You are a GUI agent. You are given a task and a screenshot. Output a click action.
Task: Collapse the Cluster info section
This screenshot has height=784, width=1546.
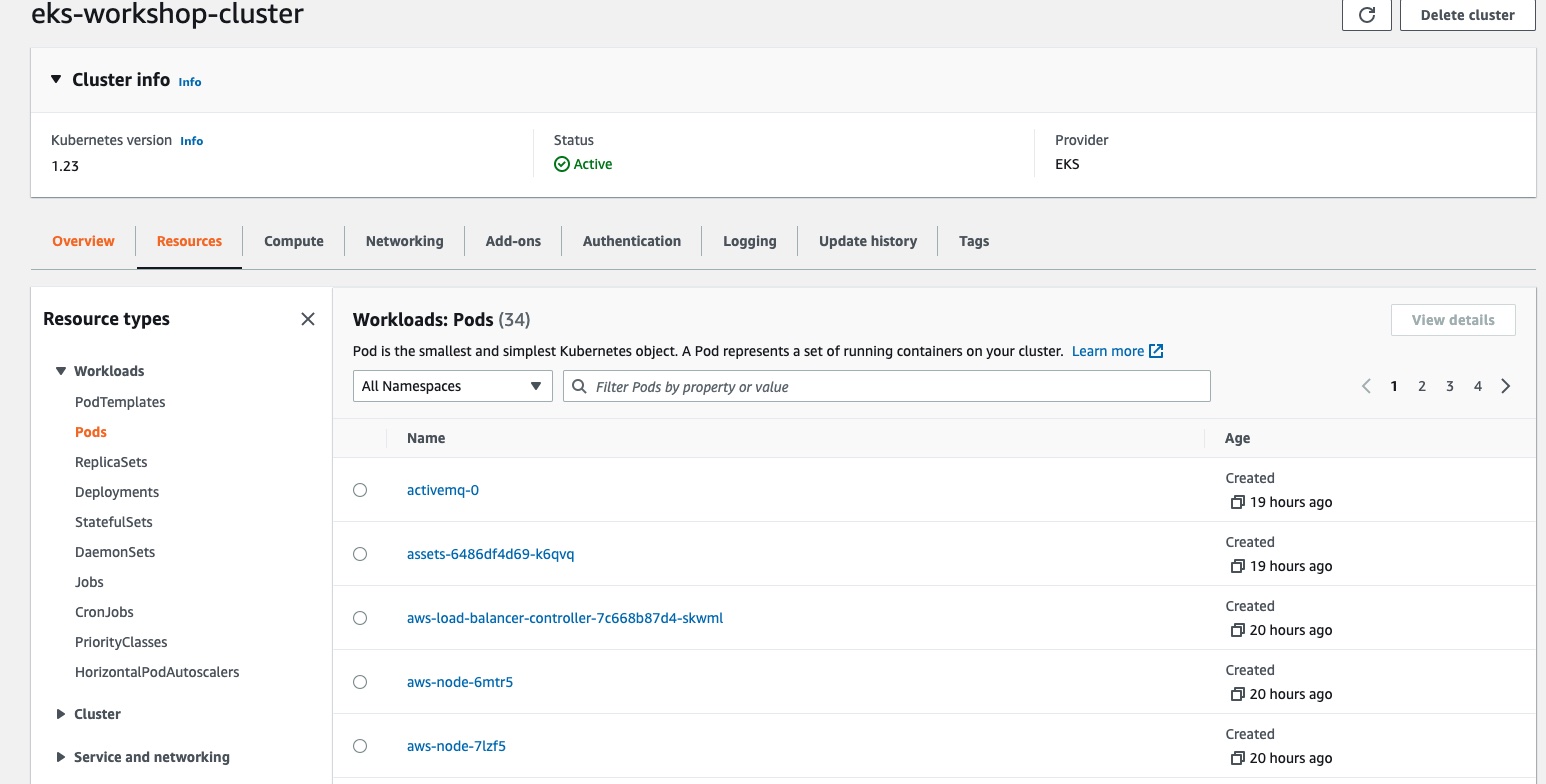pyautogui.click(x=56, y=80)
